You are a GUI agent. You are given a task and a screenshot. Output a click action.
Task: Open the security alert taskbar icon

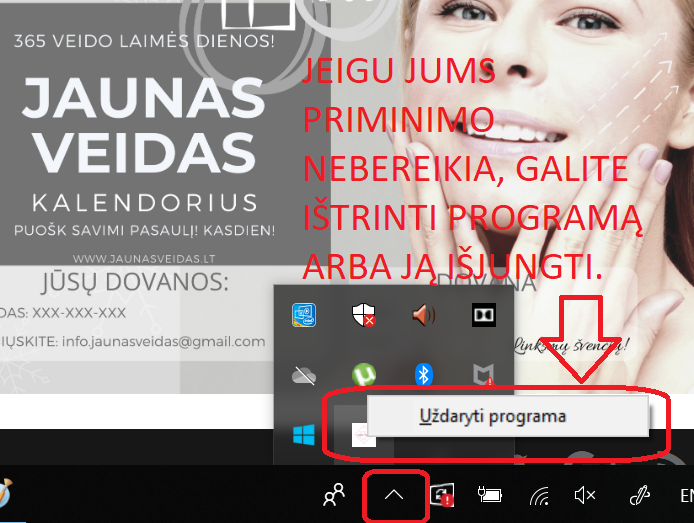(x=442, y=495)
